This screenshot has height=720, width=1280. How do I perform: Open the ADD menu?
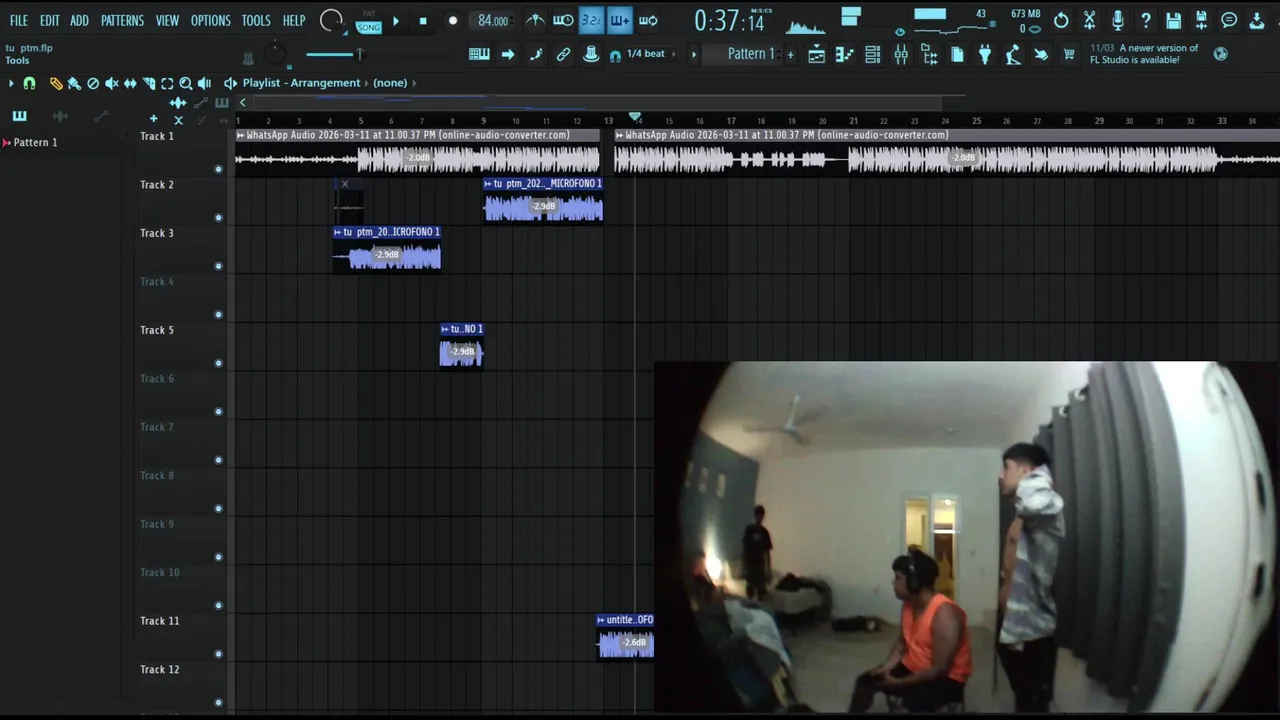coord(80,20)
